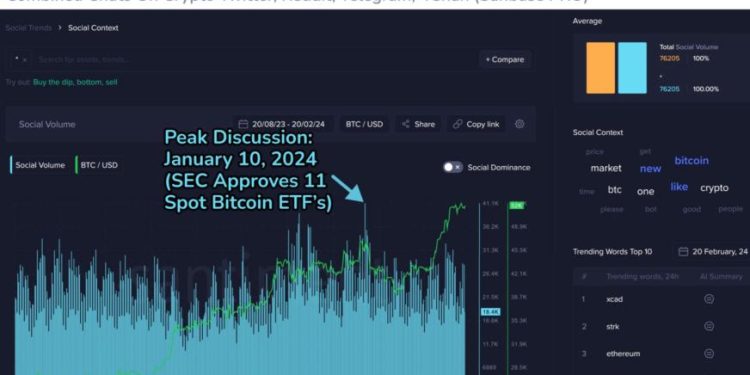Remove the asterisk search tag

(x=25, y=60)
